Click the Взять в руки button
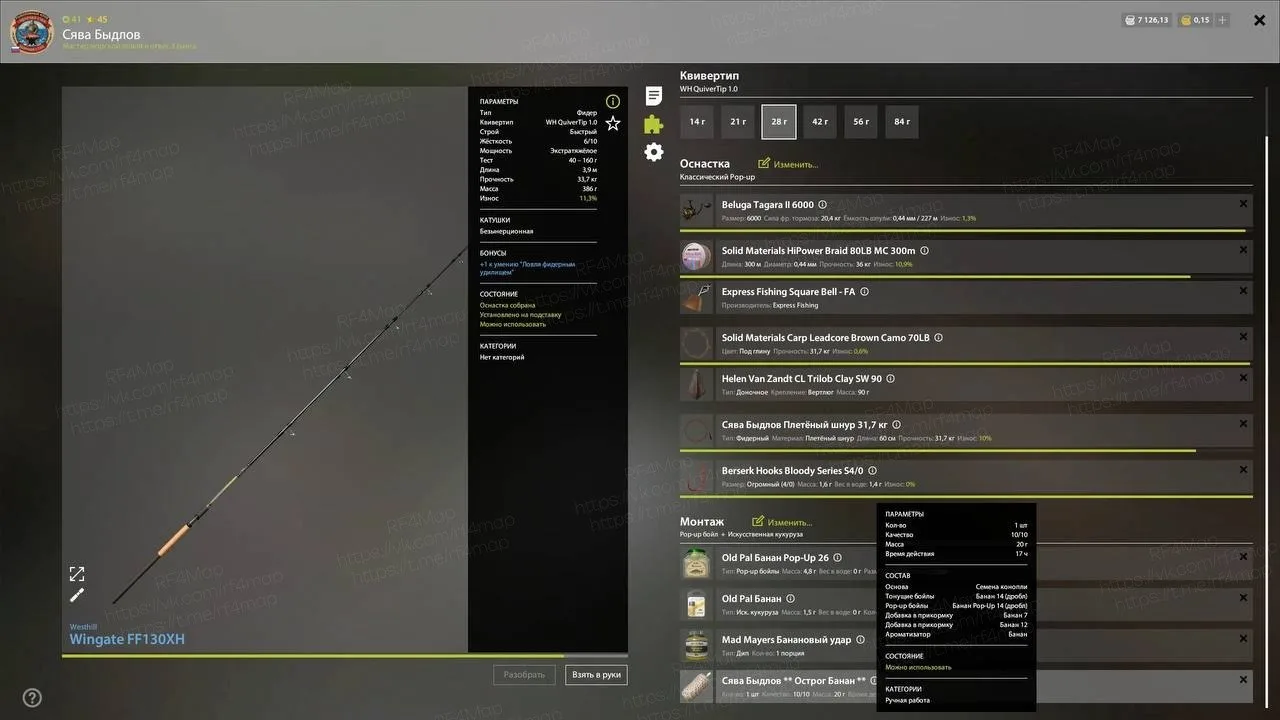Image resolution: width=1280 pixels, height=720 pixels. pyautogui.click(x=596, y=675)
